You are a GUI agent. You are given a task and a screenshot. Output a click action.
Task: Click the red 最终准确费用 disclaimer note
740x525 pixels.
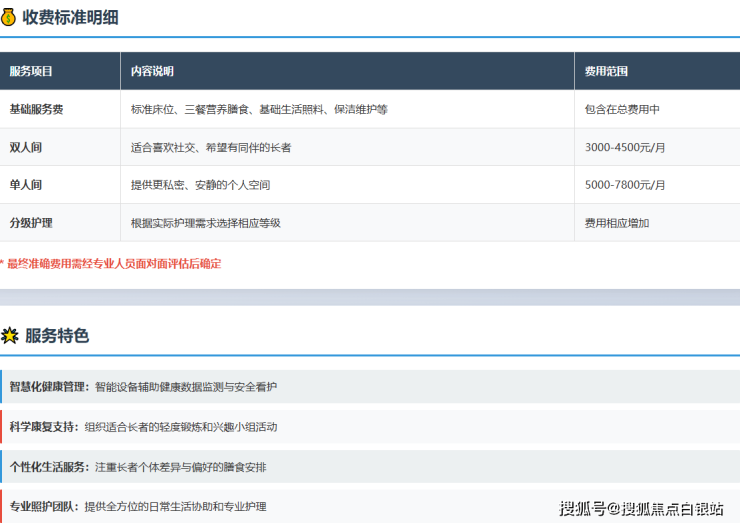(112, 264)
